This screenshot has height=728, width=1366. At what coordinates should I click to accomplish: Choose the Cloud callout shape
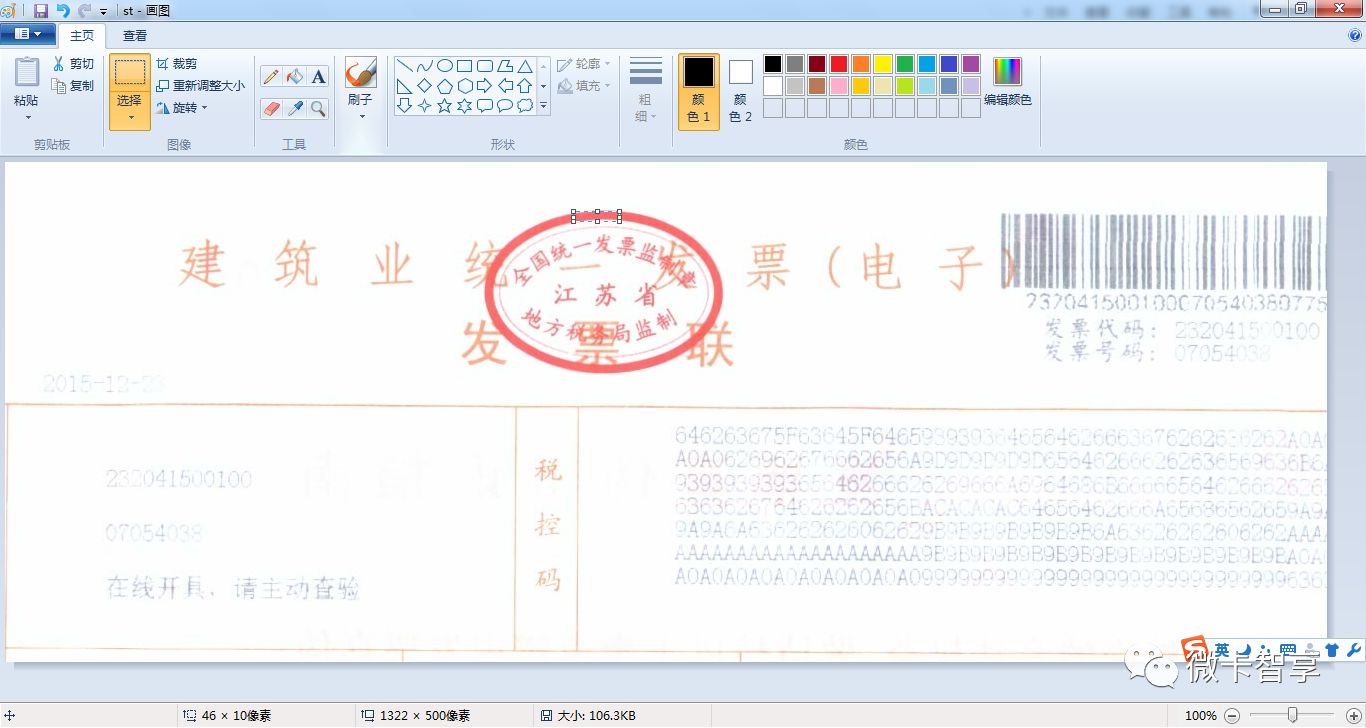(525, 106)
